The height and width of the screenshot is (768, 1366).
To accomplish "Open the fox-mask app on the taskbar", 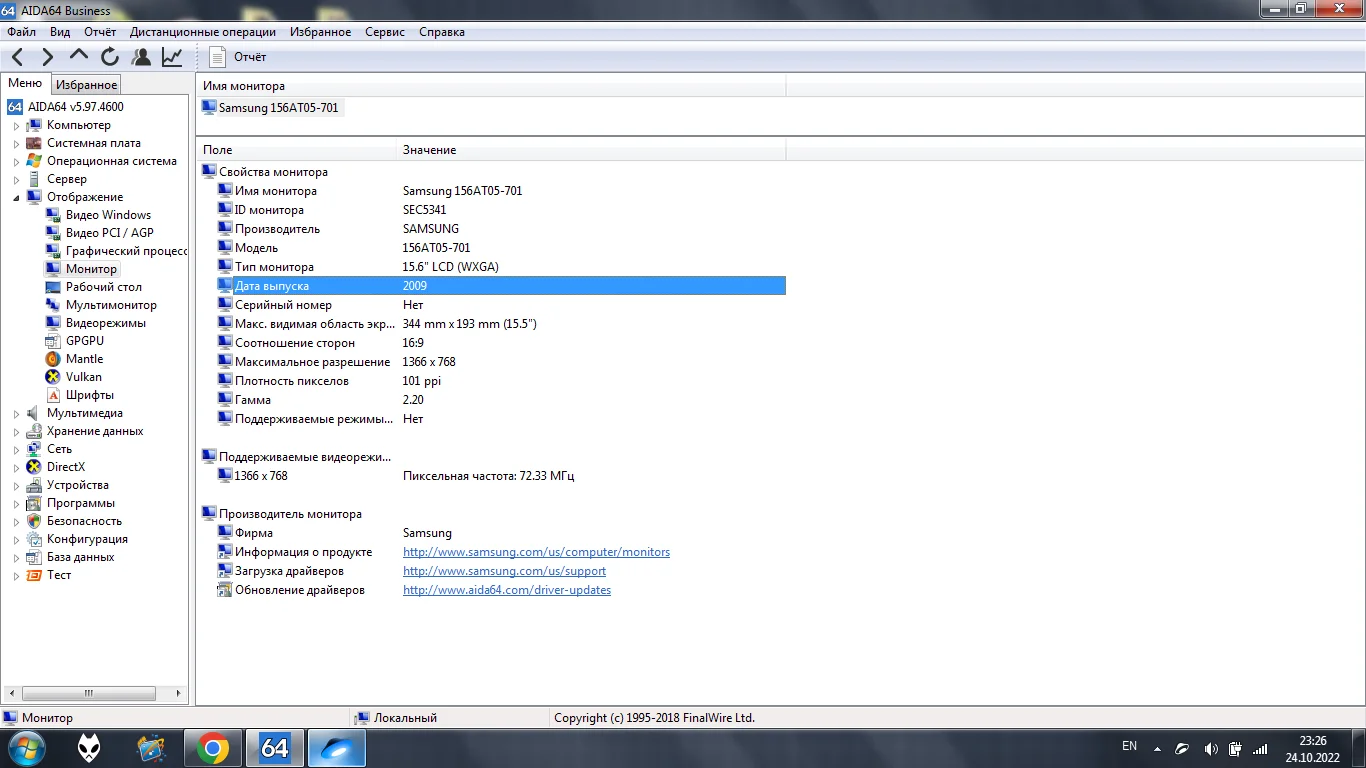I will point(89,747).
